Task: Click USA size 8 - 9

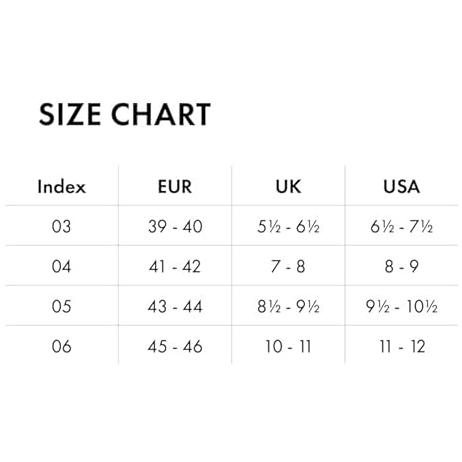Action: point(401,266)
